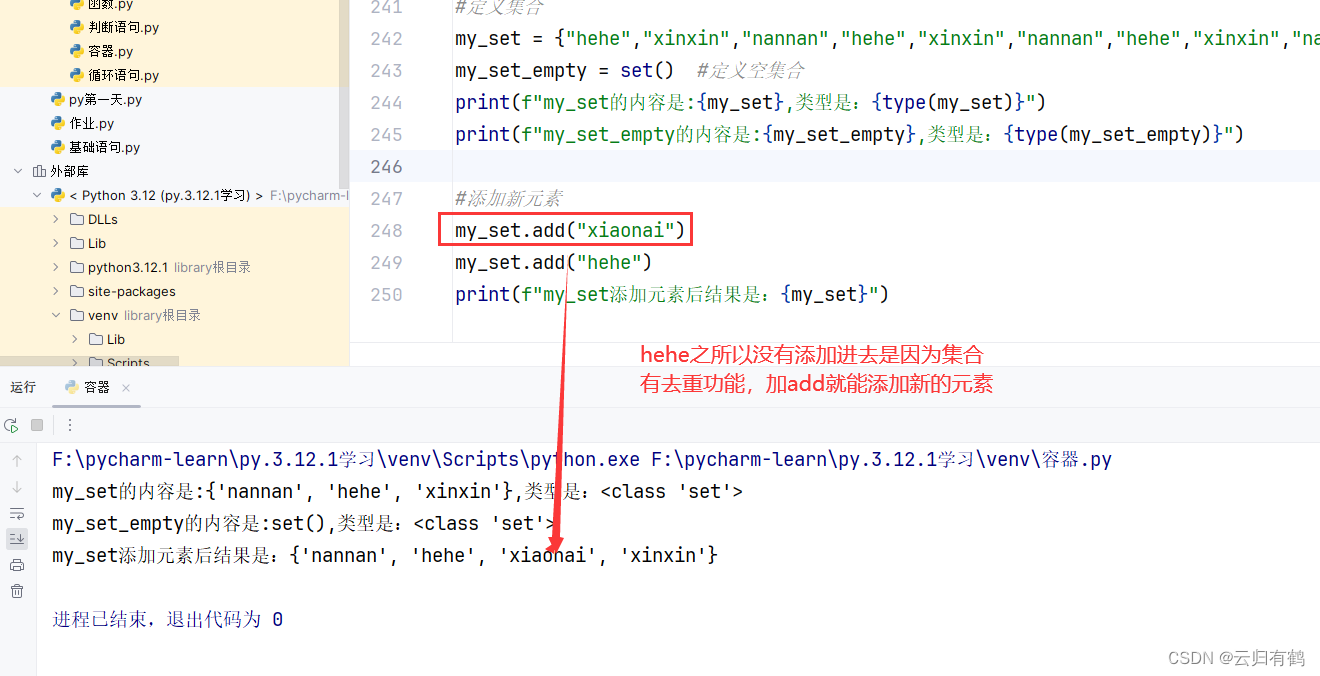
Task: Place cursor in my_set_empty = set() line
Action: 565,71
